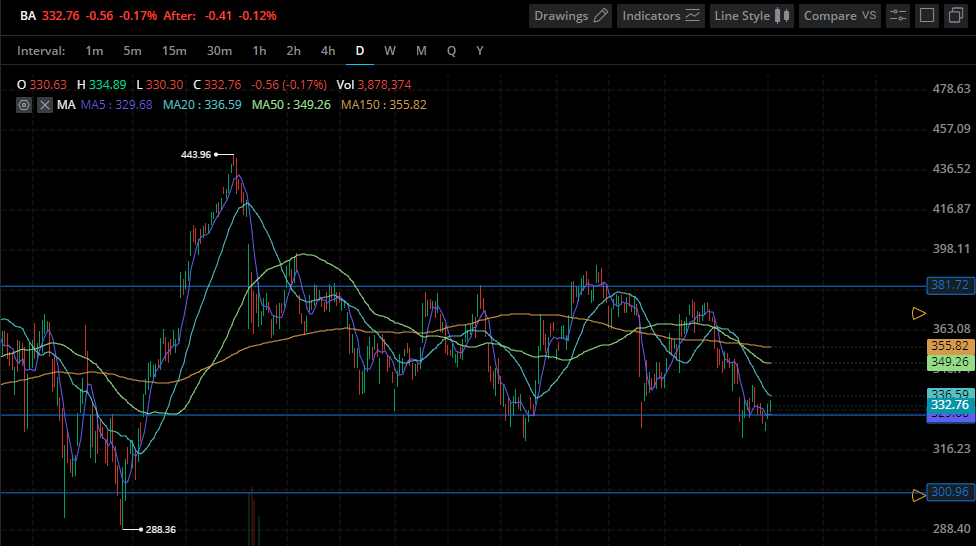Select the 15m interval

[174, 51]
